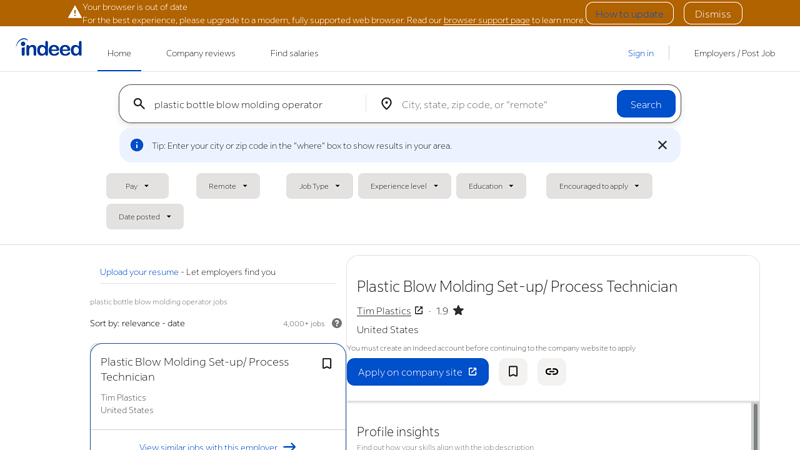Click 'plastic bottle blow molding operator jobs' text
The image size is (800, 450).
pyautogui.click(x=159, y=302)
